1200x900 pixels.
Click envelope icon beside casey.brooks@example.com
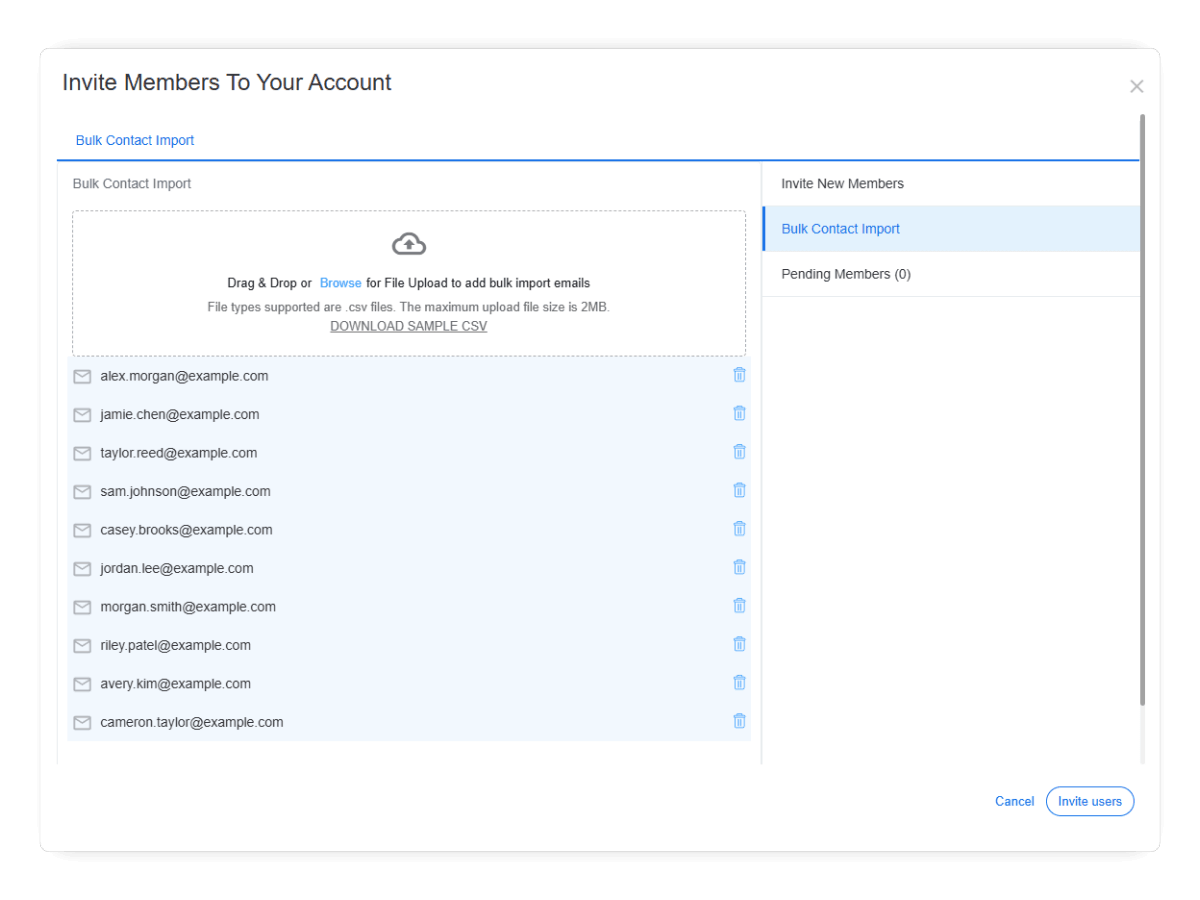pyautogui.click(x=82, y=531)
